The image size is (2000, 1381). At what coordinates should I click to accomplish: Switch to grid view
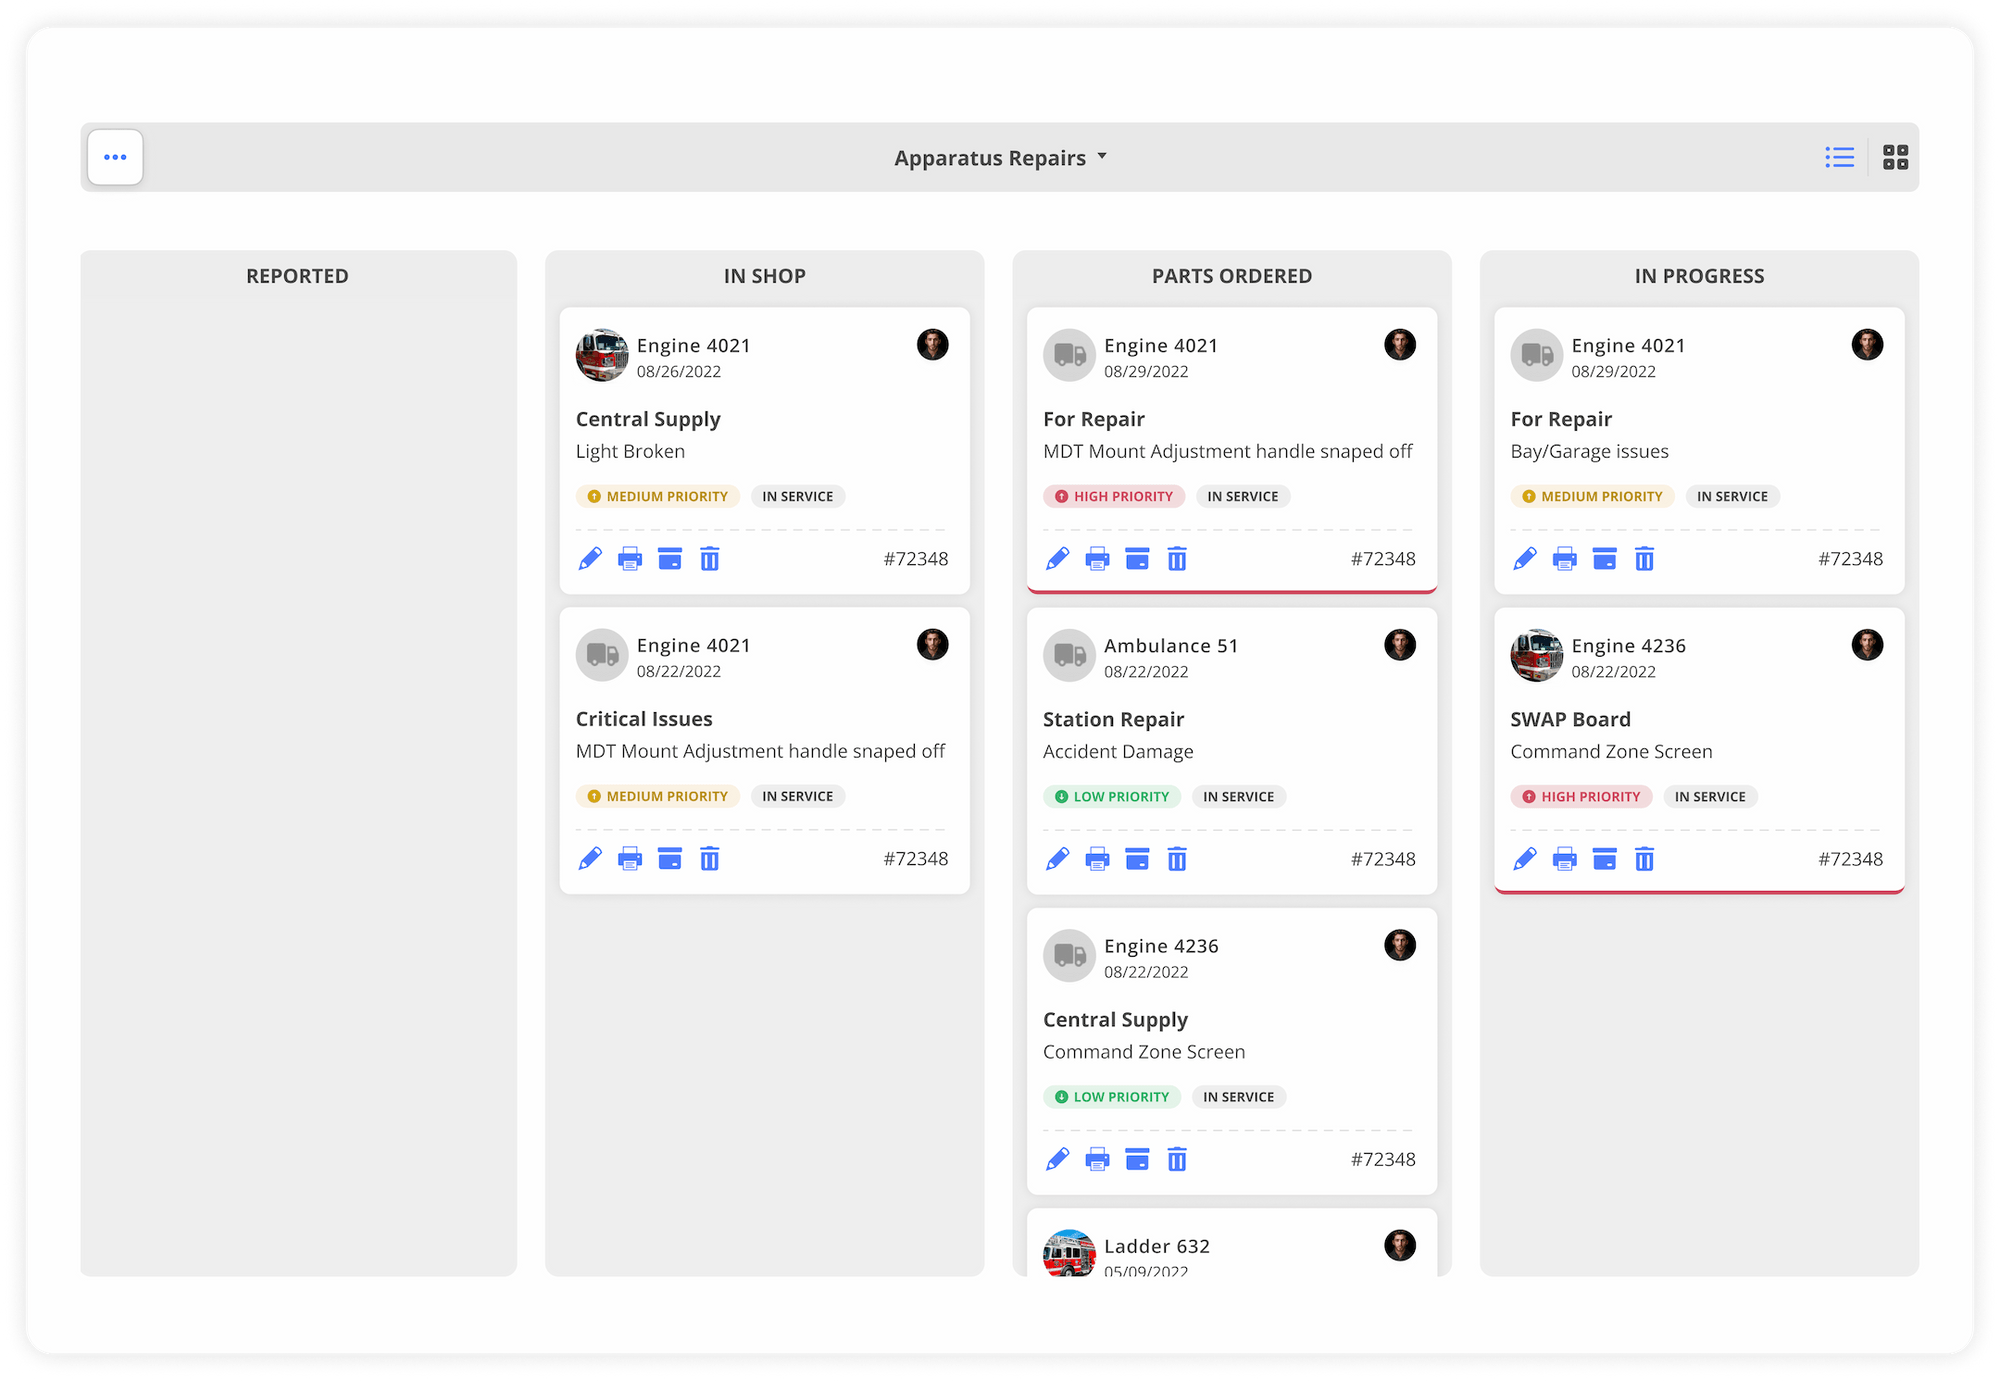(x=1895, y=157)
